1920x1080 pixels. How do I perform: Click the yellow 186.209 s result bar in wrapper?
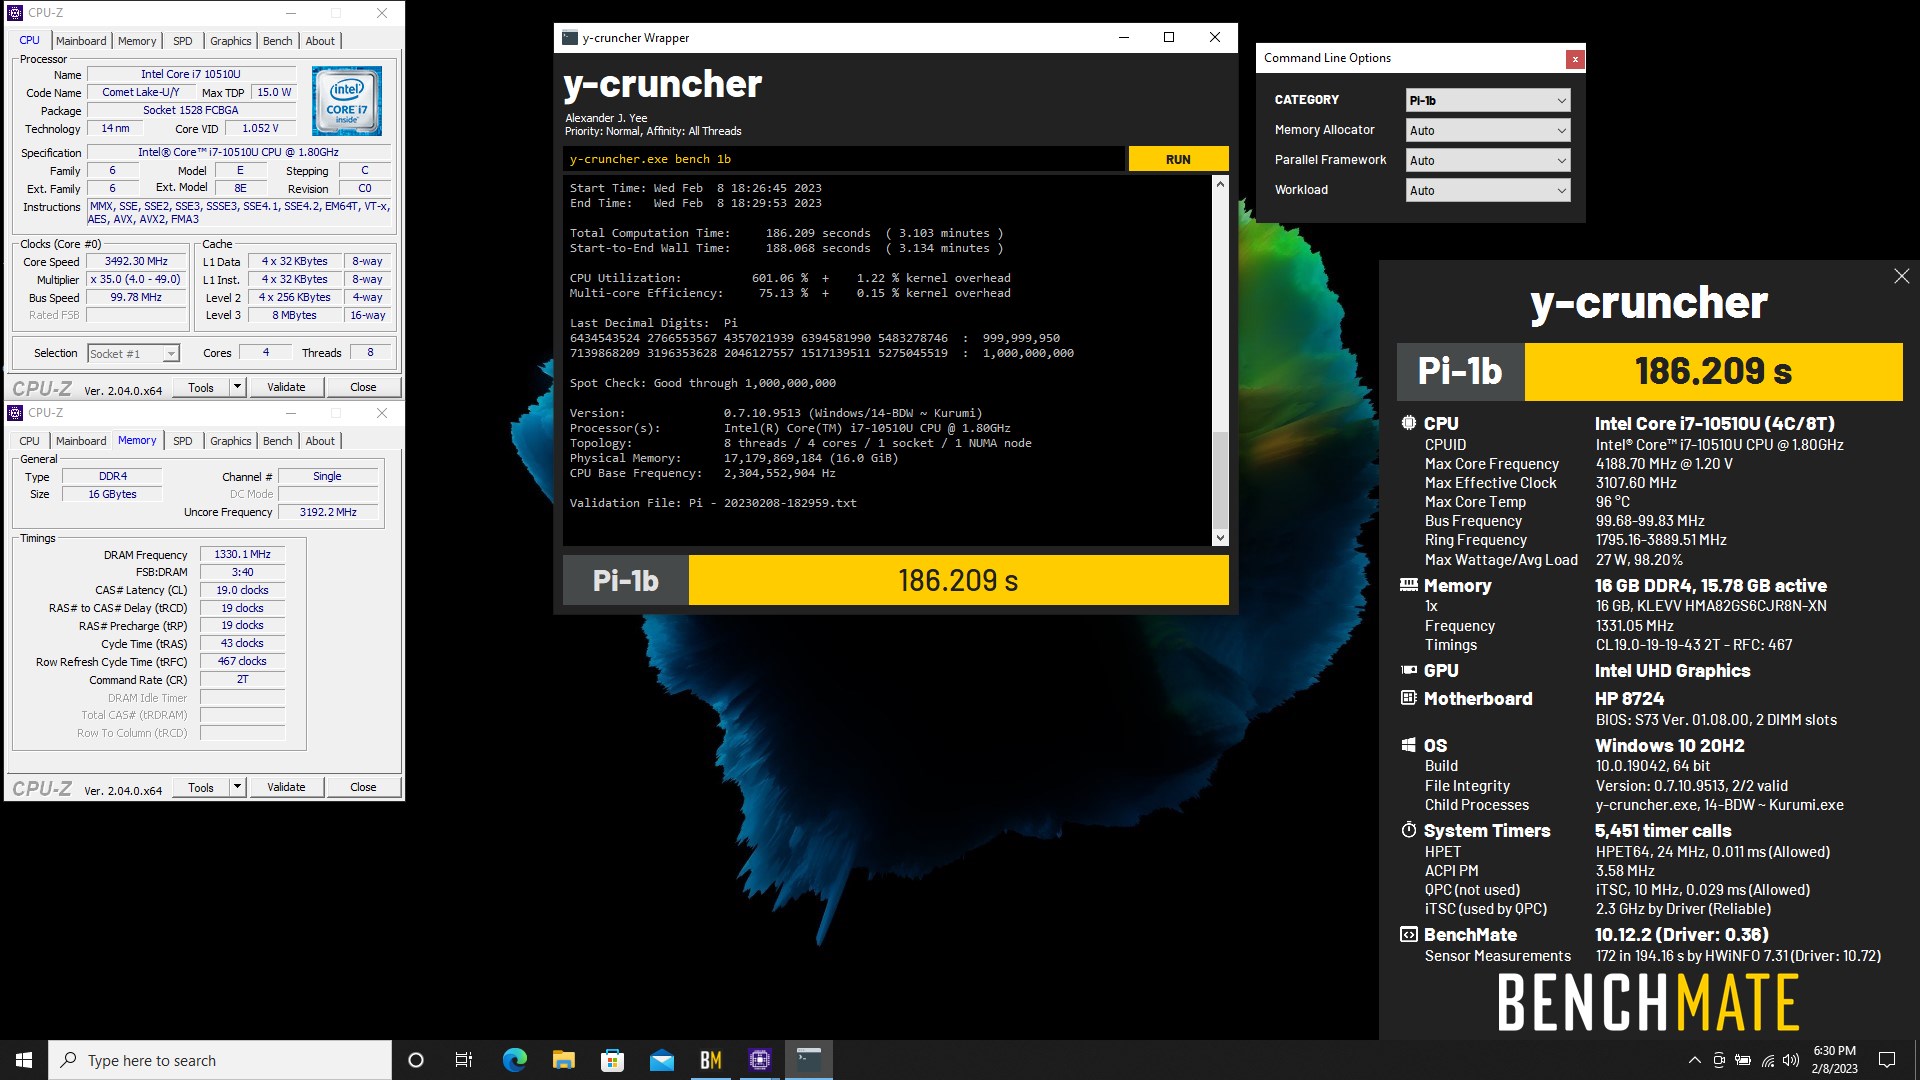[x=958, y=580]
